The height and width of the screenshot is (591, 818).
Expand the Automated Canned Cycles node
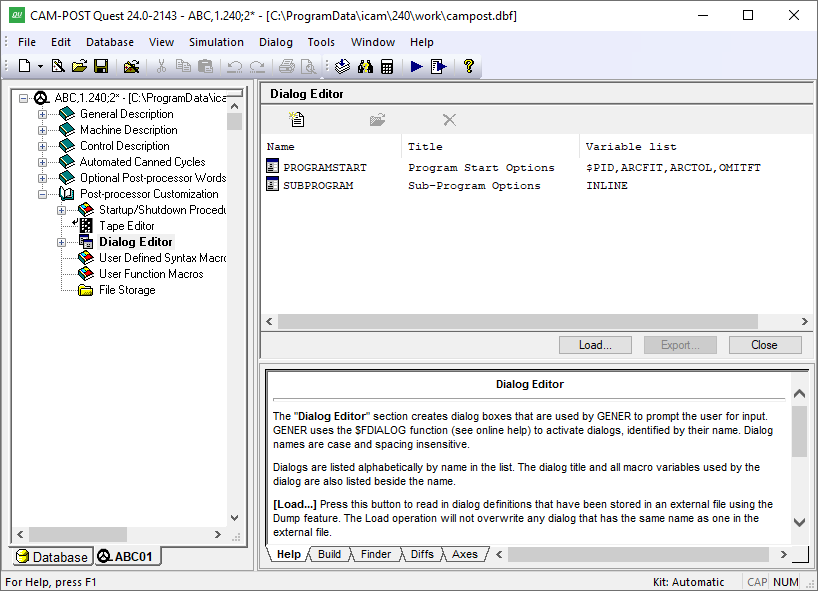(42, 162)
